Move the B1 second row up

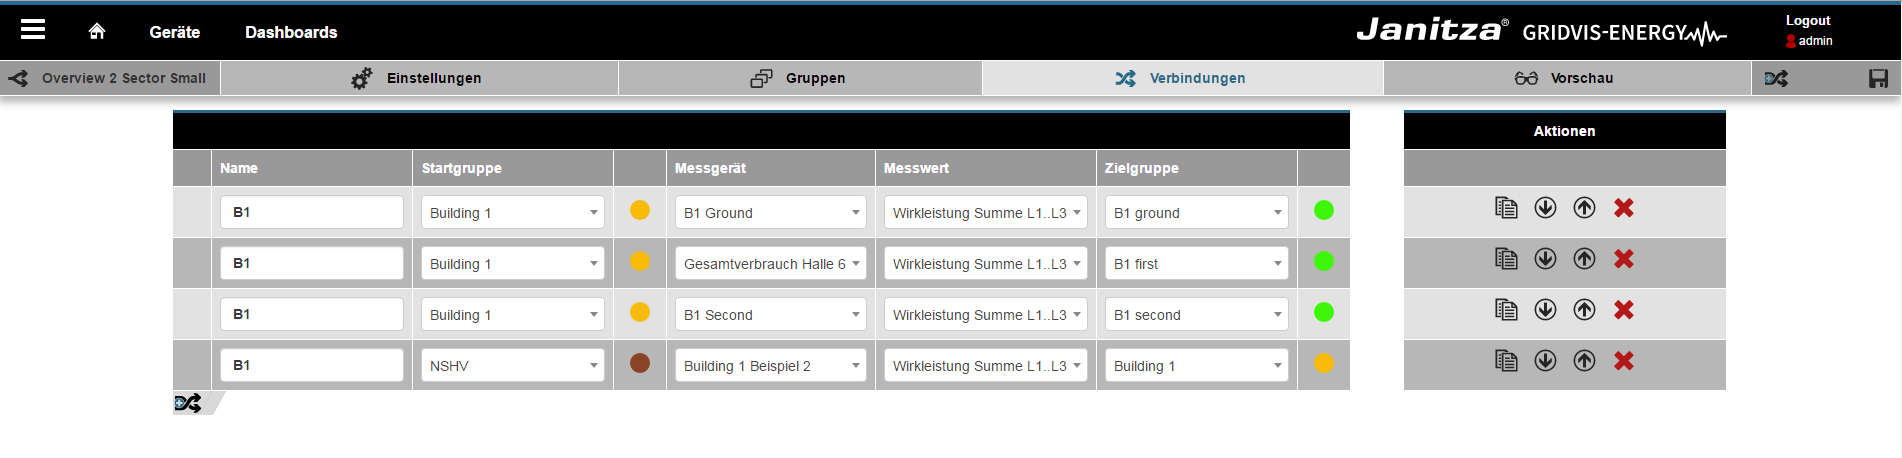(1584, 310)
